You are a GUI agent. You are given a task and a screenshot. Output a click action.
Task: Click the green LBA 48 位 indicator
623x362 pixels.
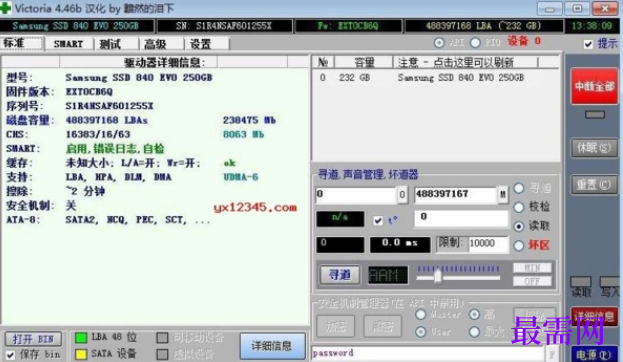click(x=81, y=338)
